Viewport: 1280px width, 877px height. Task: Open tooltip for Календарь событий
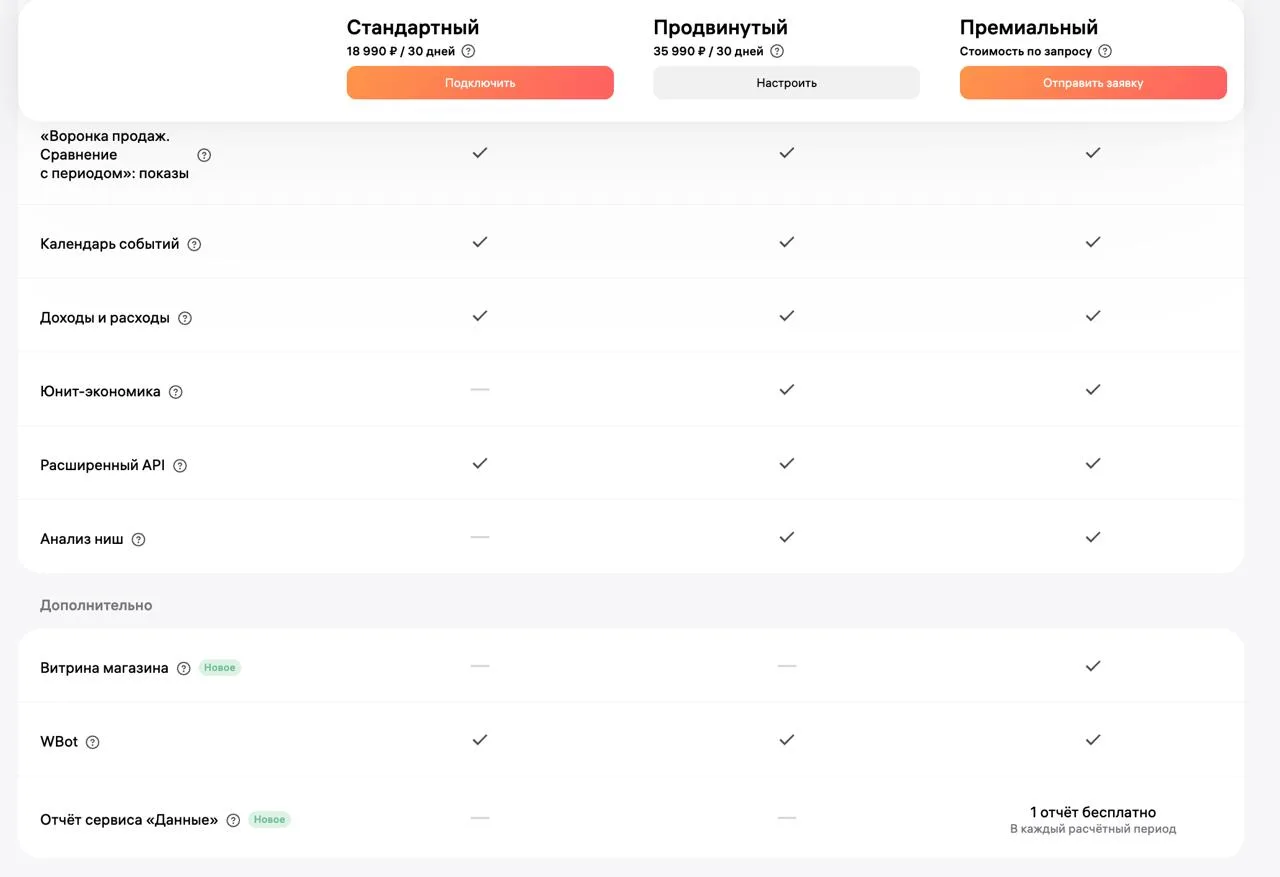click(194, 244)
